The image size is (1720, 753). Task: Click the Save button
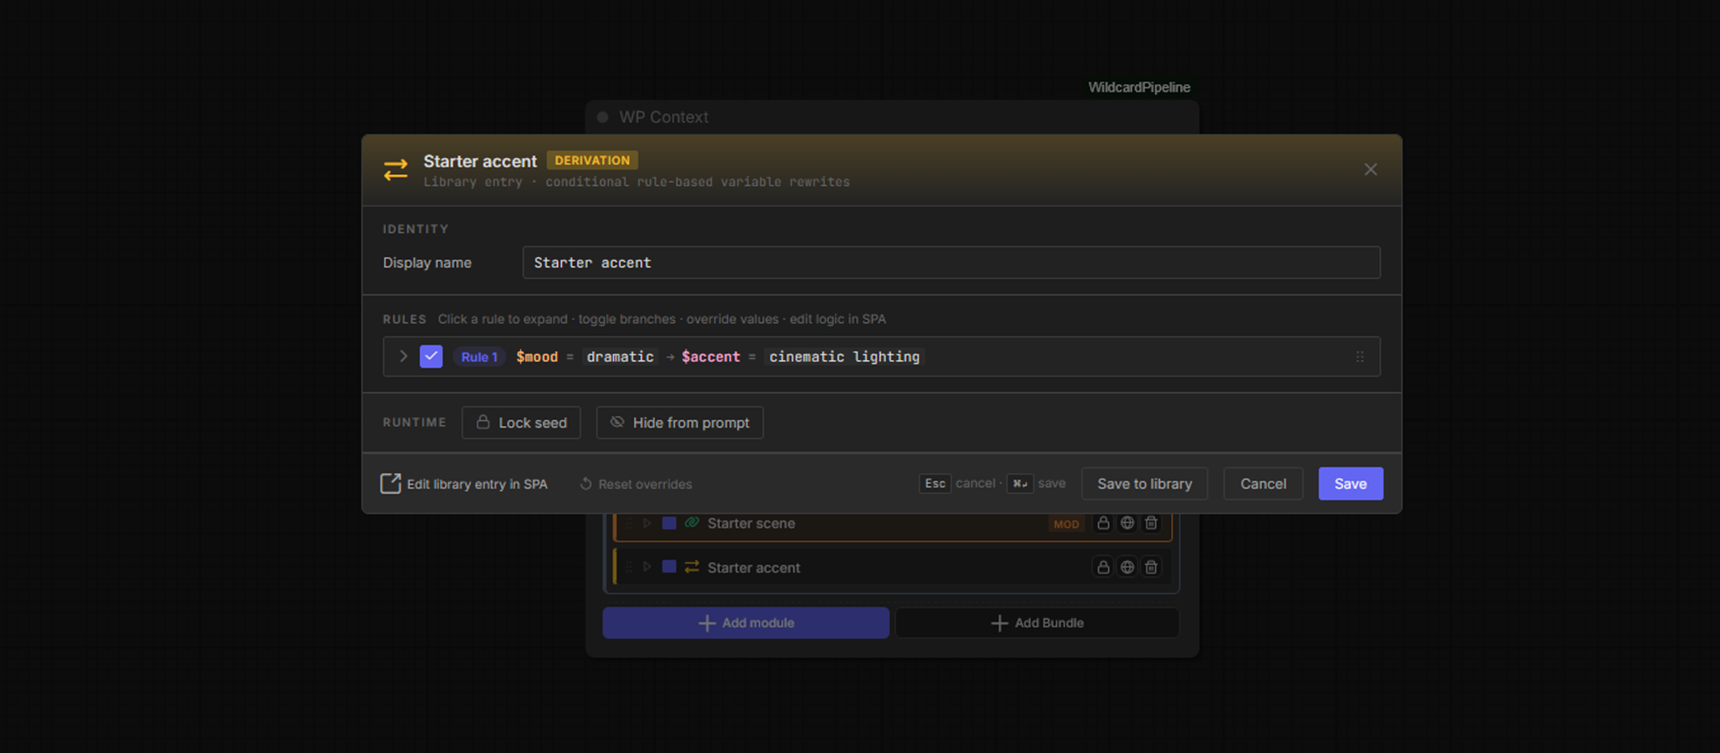pyautogui.click(x=1350, y=483)
